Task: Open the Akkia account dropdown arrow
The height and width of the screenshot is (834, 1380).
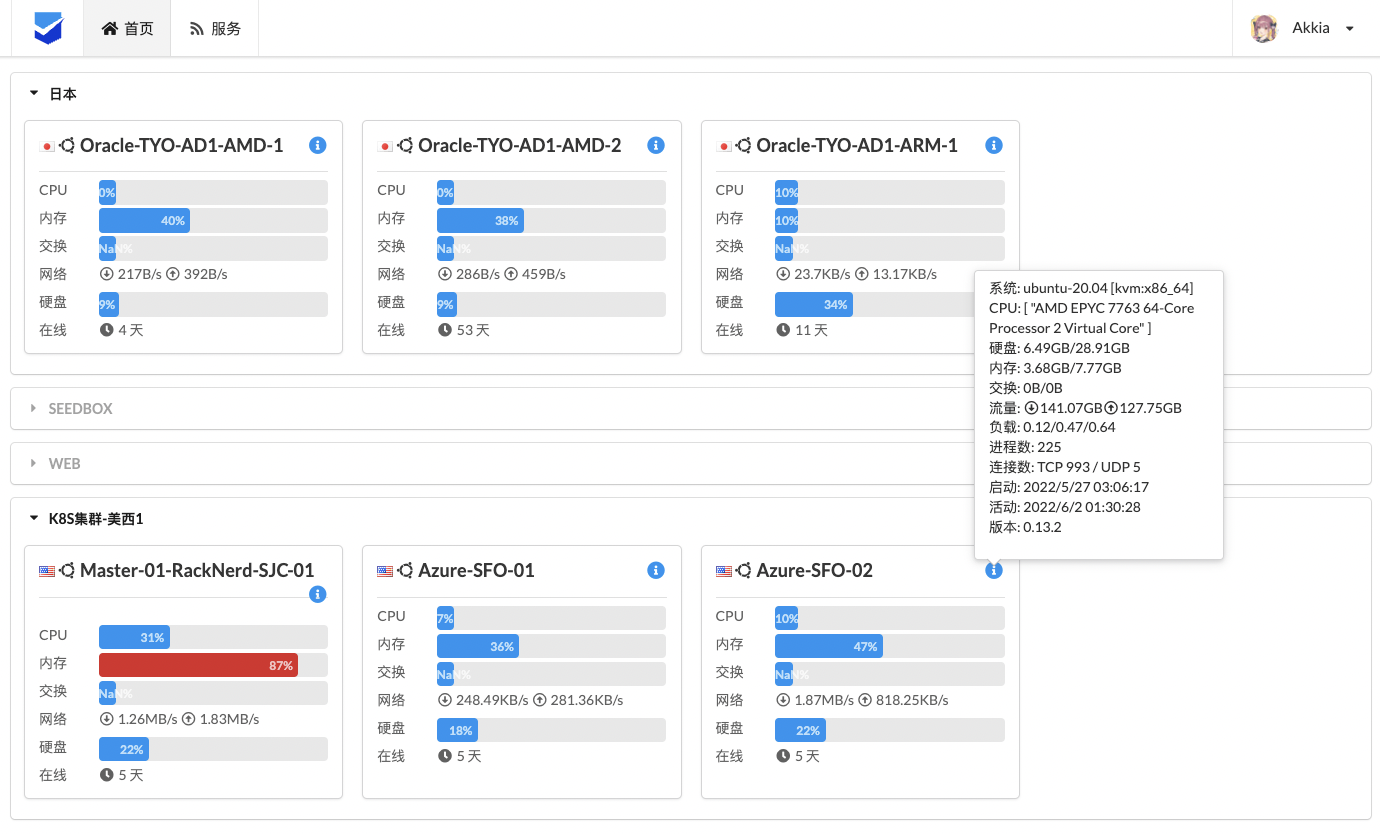Action: [1349, 28]
